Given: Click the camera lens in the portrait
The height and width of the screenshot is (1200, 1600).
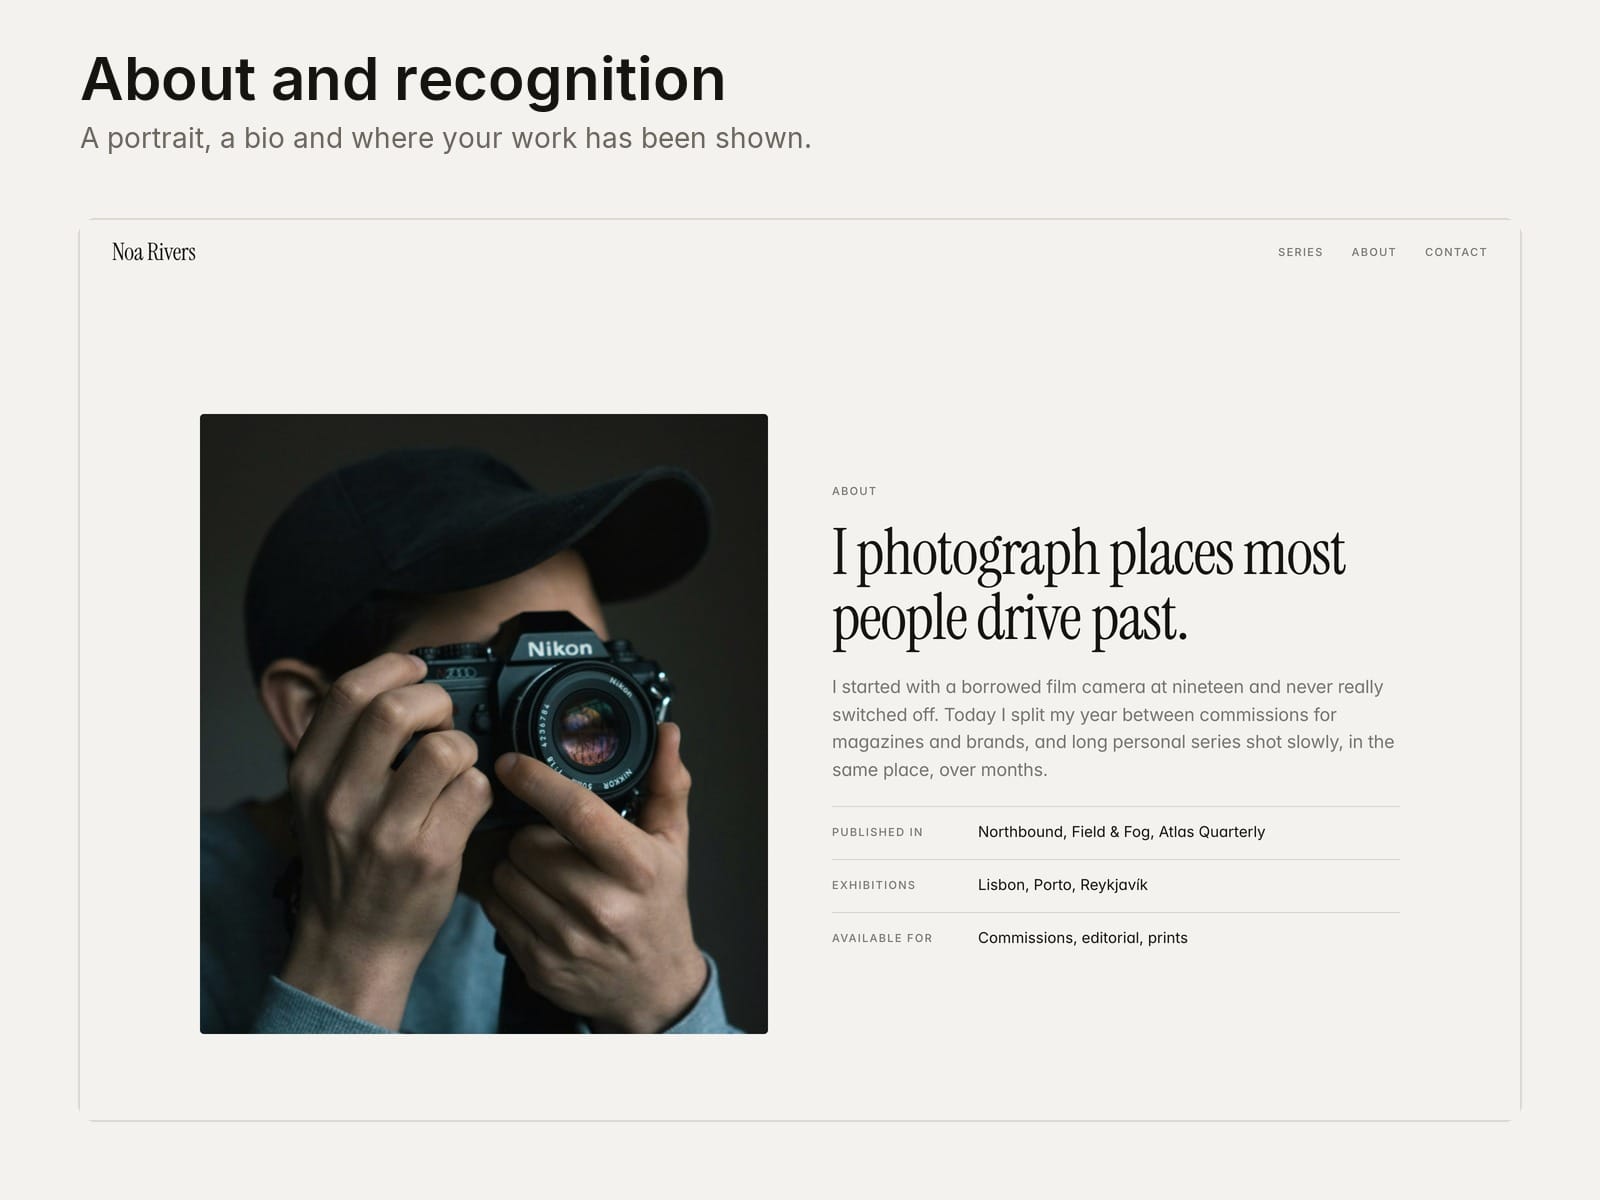Looking at the screenshot, I should point(590,727).
